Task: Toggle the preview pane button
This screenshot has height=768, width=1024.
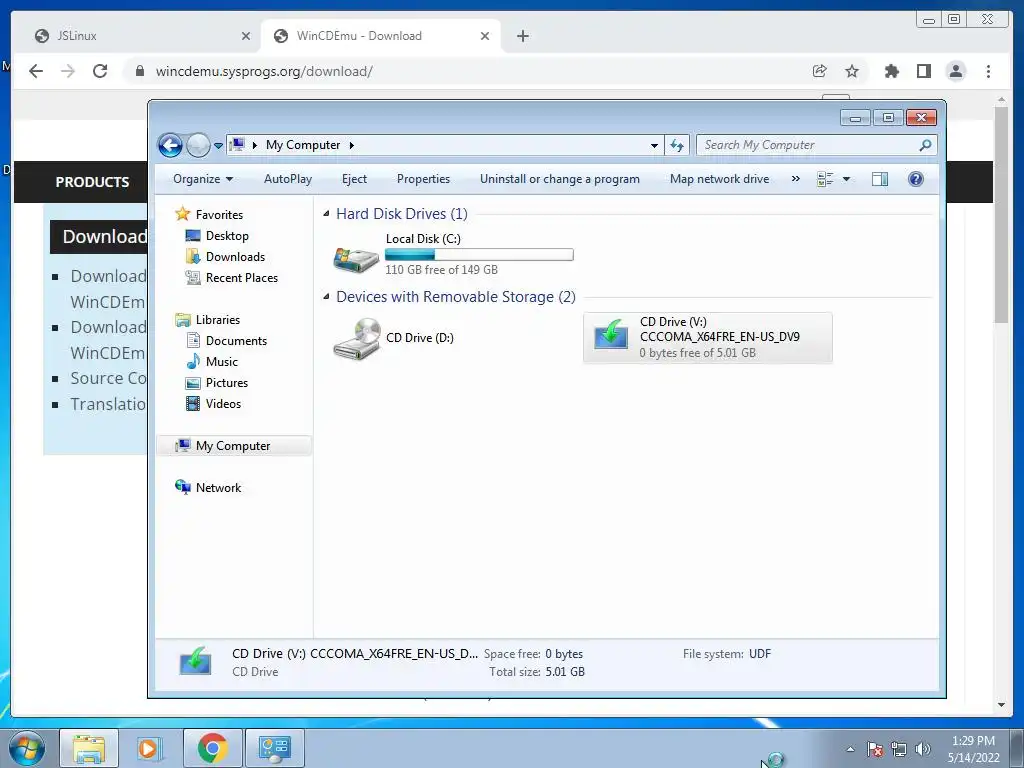Action: coord(880,179)
